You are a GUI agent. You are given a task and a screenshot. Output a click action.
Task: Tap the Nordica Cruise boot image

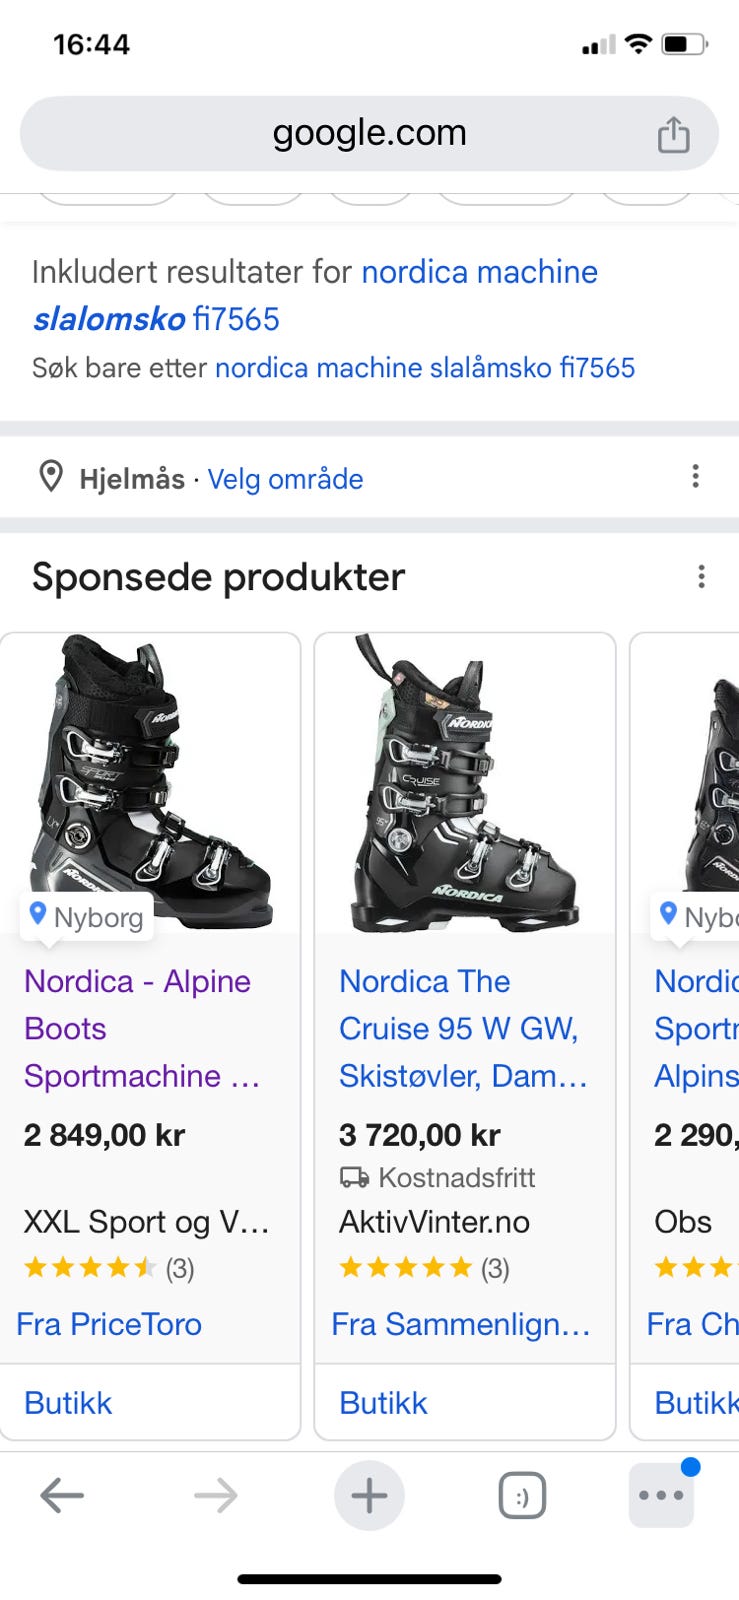click(464, 785)
